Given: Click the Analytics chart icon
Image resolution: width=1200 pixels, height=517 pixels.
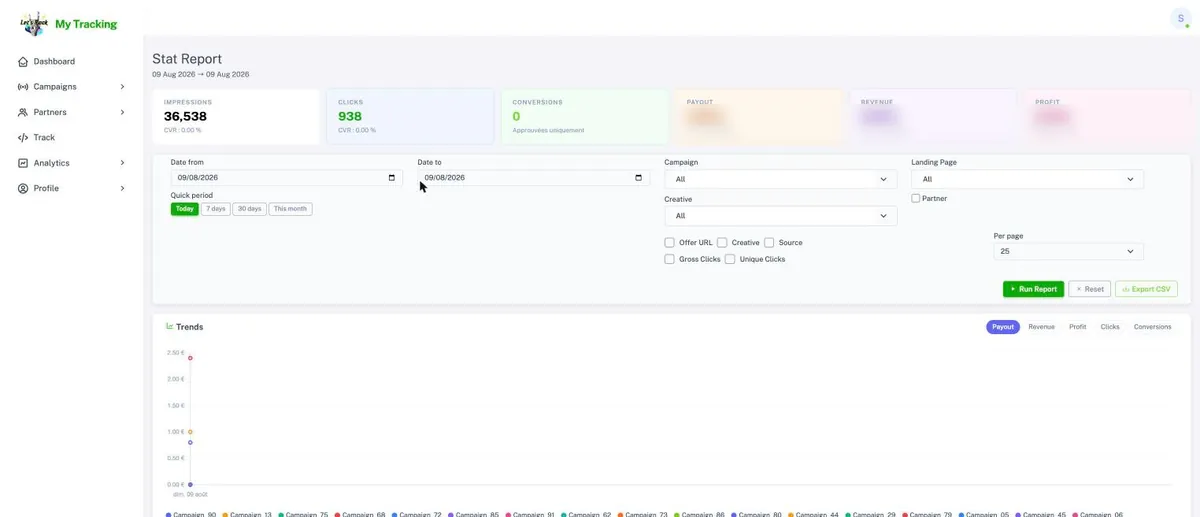Looking at the screenshot, I should click(x=23, y=163).
